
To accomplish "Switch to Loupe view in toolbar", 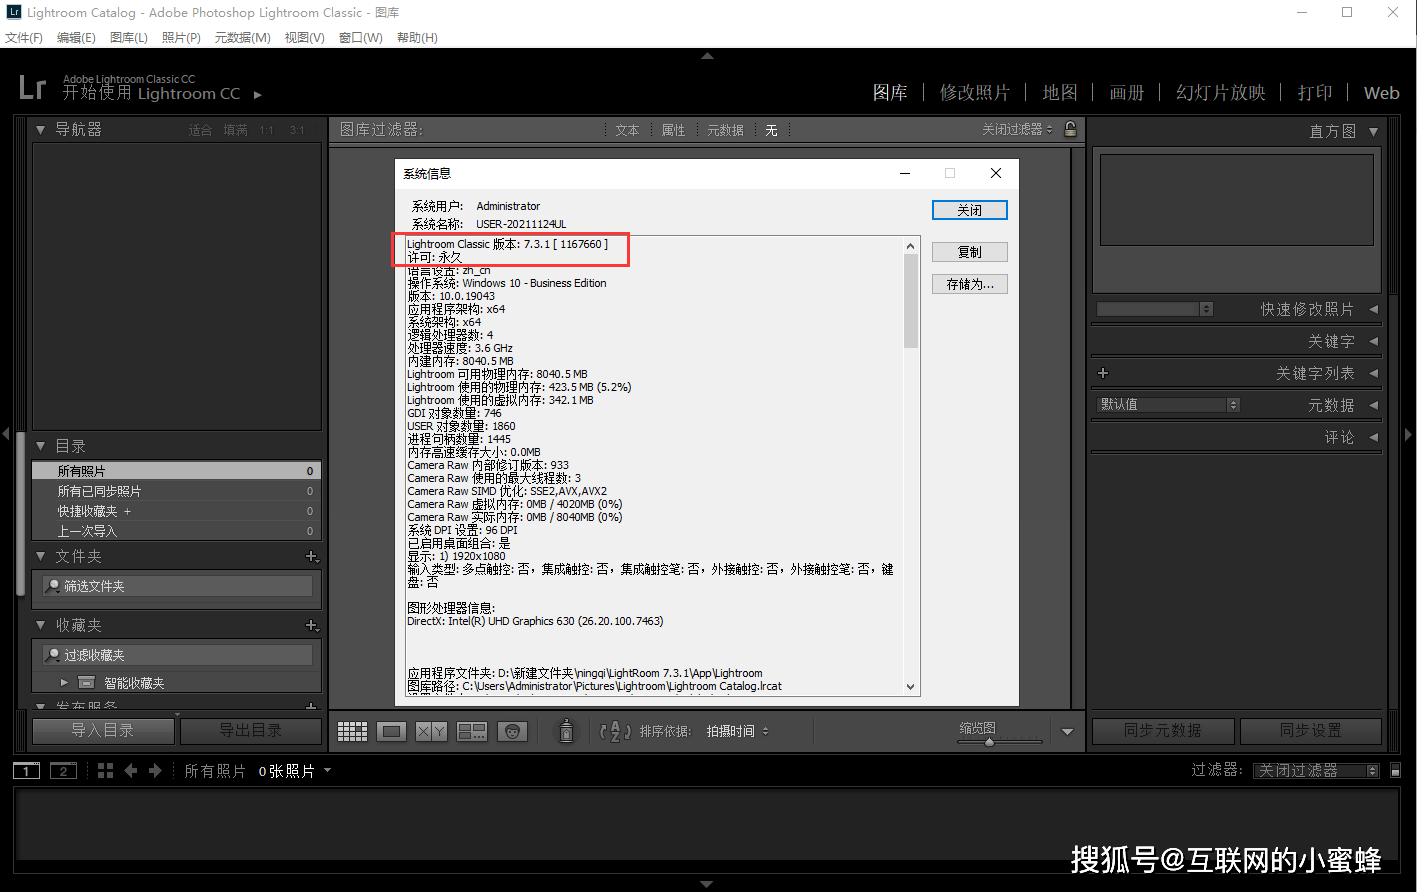I will tap(392, 732).
